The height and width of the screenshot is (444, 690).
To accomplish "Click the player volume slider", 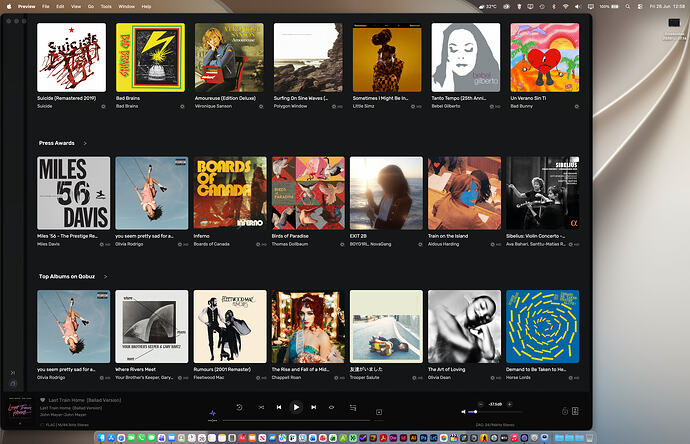I will (x=495, y=412).
